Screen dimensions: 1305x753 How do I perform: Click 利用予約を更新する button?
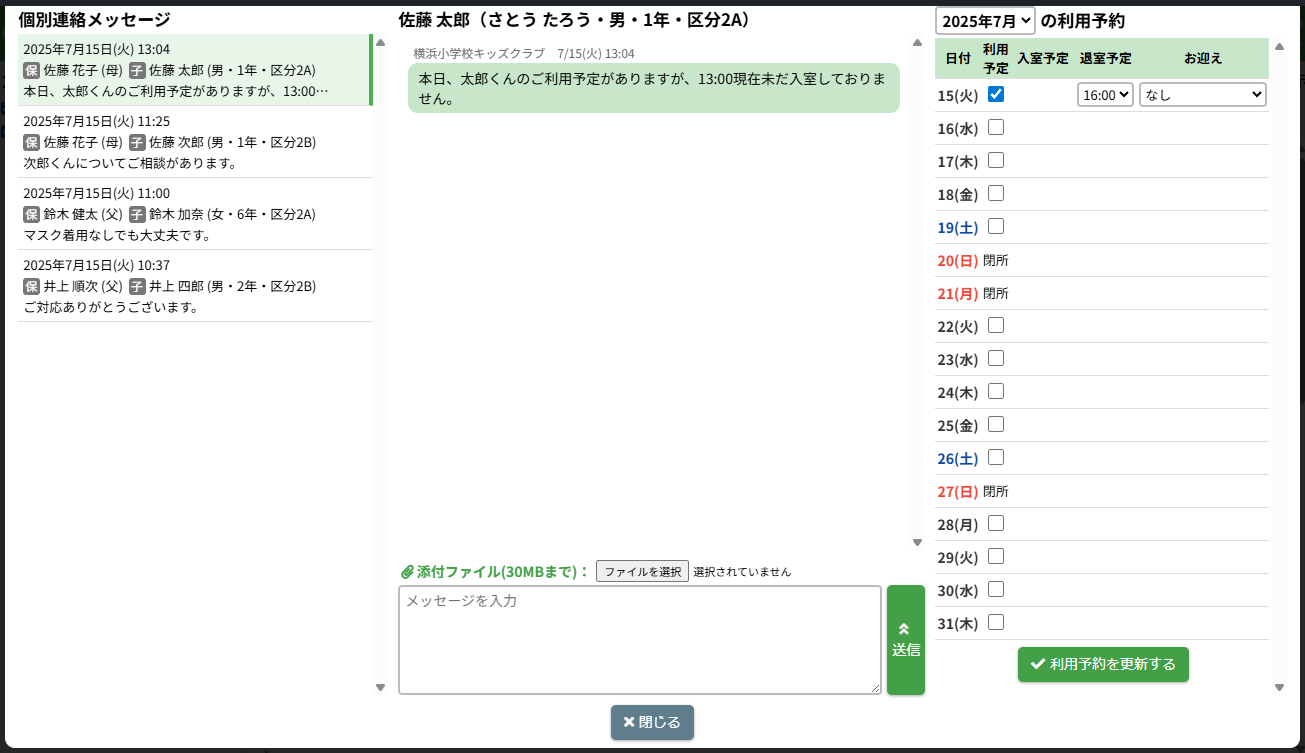tap(1103, 664)
